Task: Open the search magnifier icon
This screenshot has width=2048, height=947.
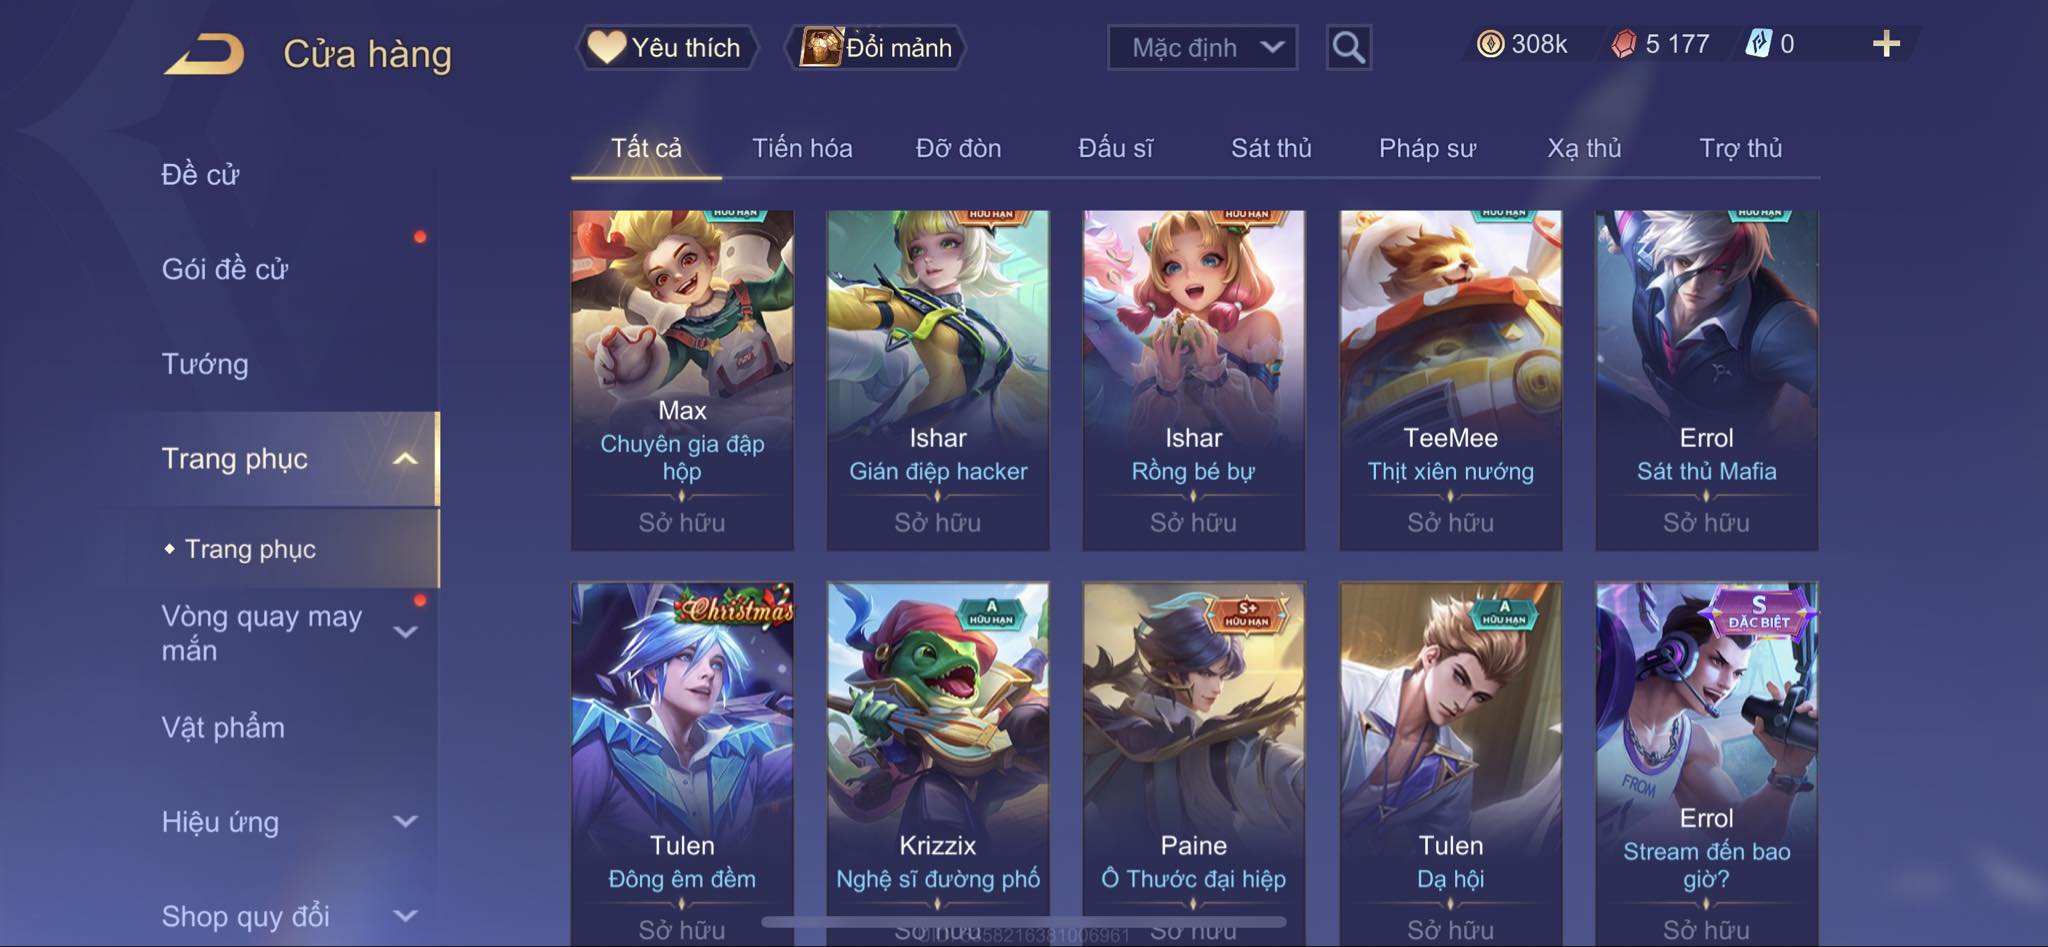Action: point(1348,47)
